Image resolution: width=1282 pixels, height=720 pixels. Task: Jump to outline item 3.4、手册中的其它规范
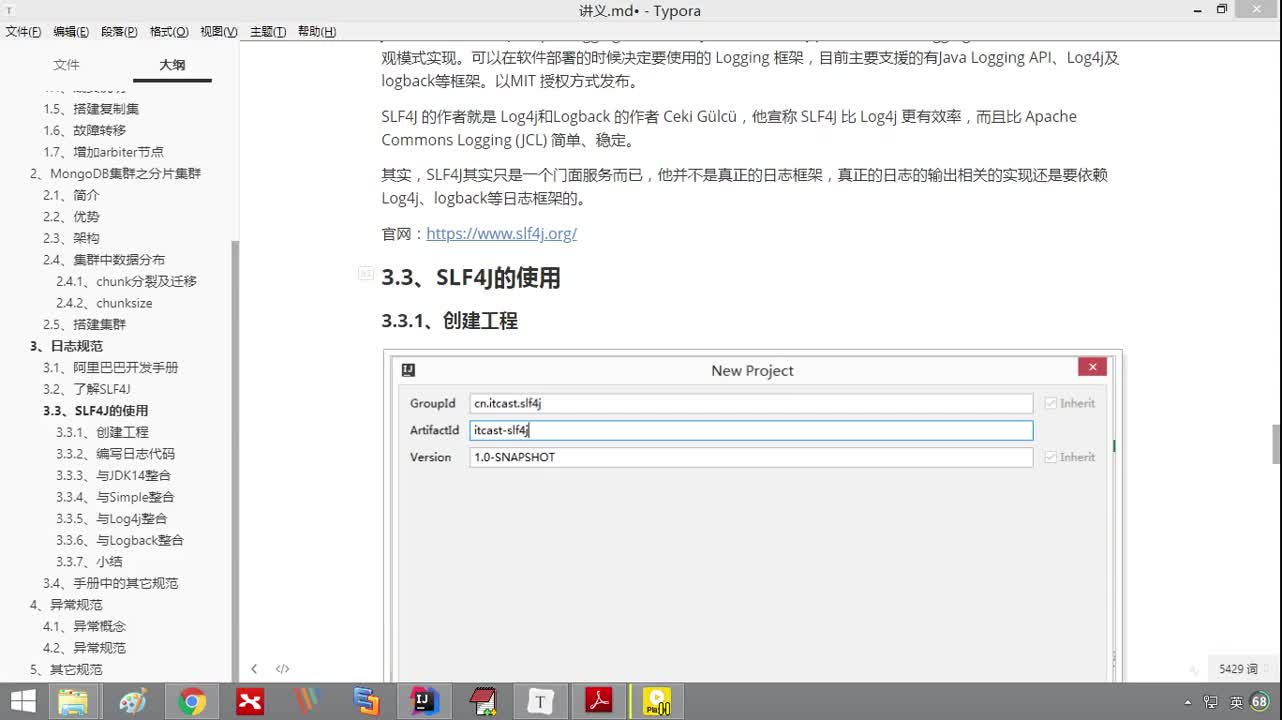click(110, 583)
